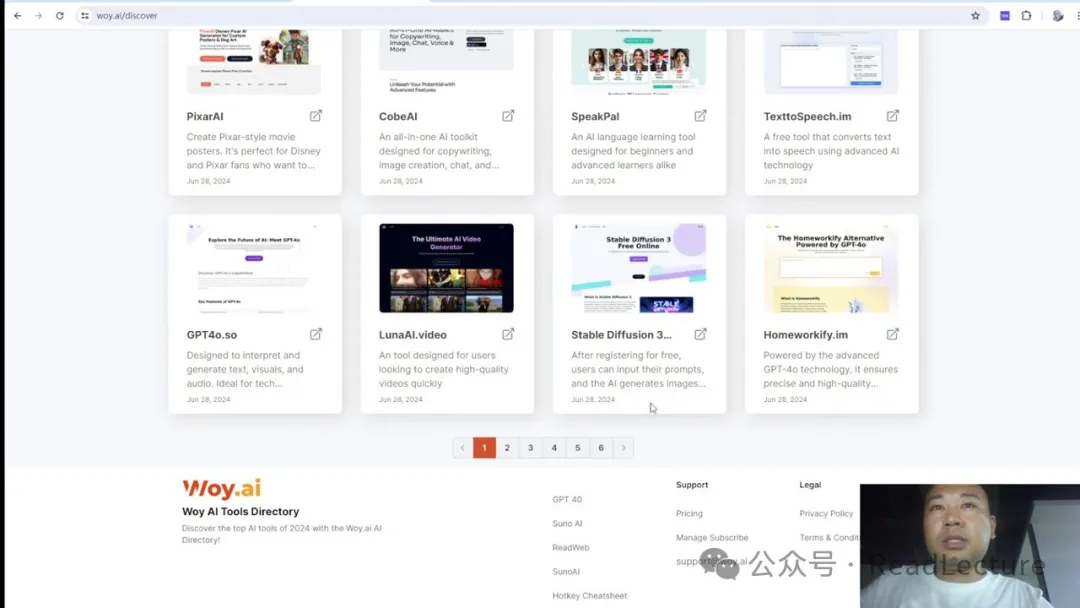
Task: Reload the page with browser refresh icon
Action: pos(59,16)
